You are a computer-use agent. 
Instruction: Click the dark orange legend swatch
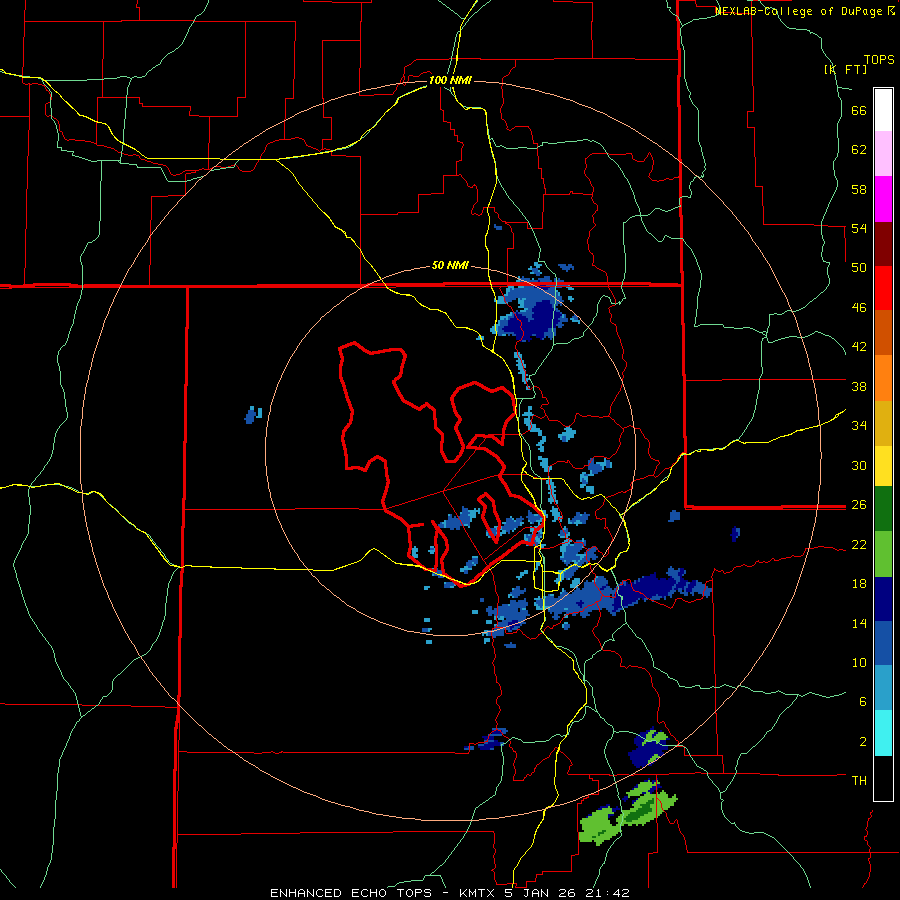click(883, 332)
